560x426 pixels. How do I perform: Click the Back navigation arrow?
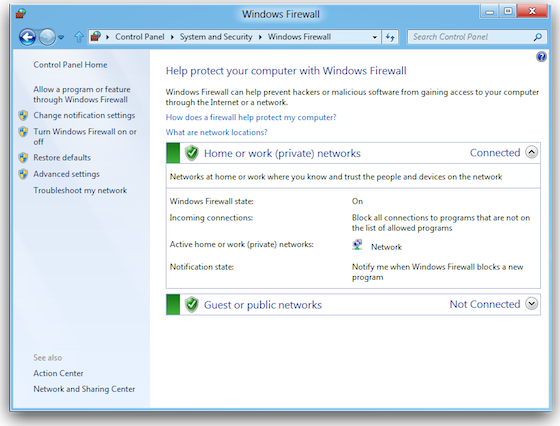coord(28,37)
